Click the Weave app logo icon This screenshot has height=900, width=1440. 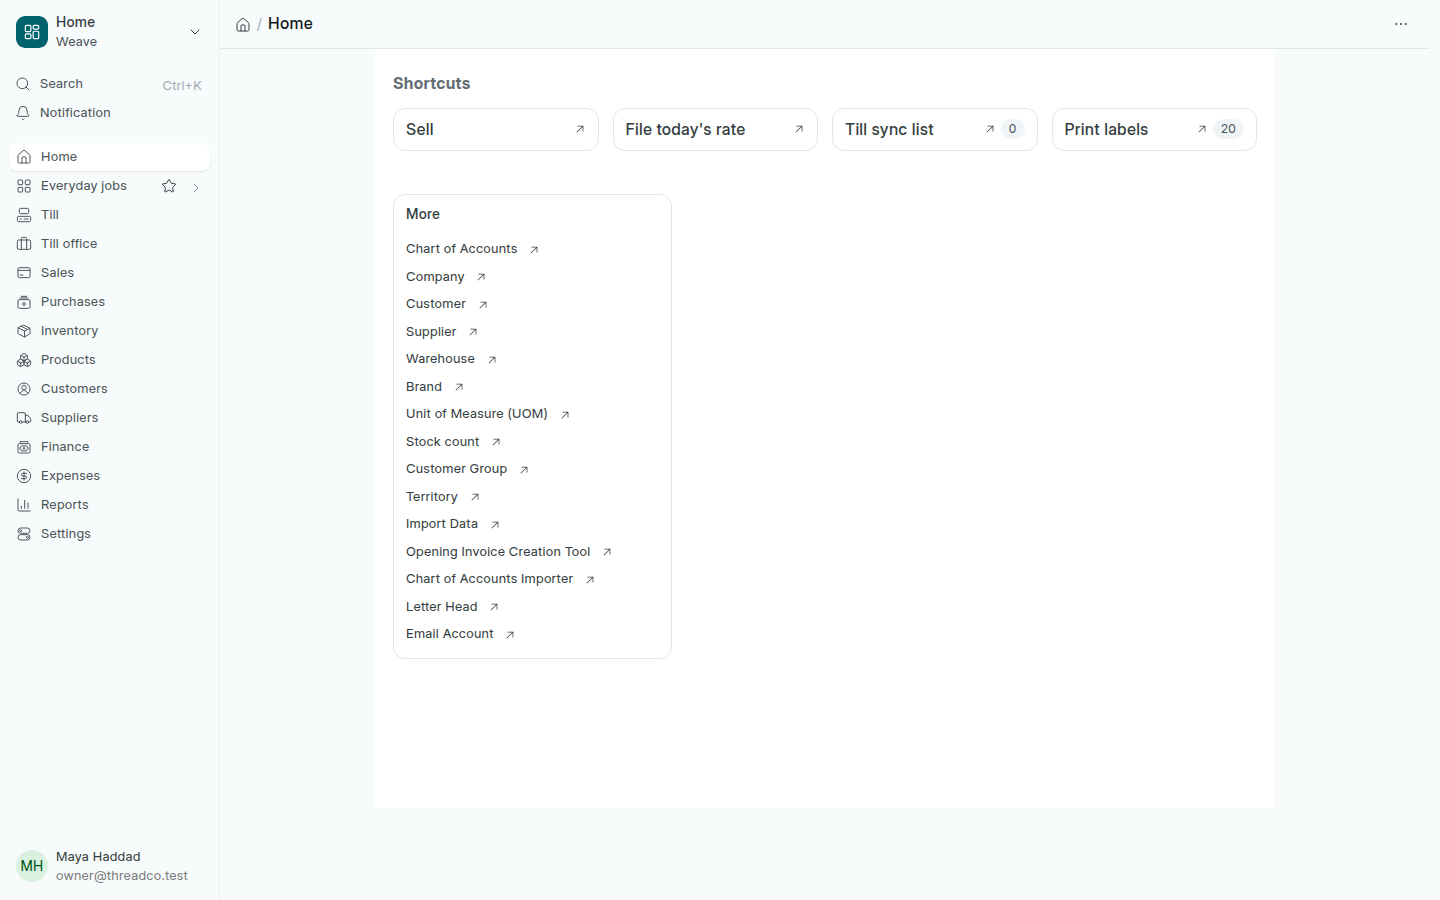coord(32,32)
